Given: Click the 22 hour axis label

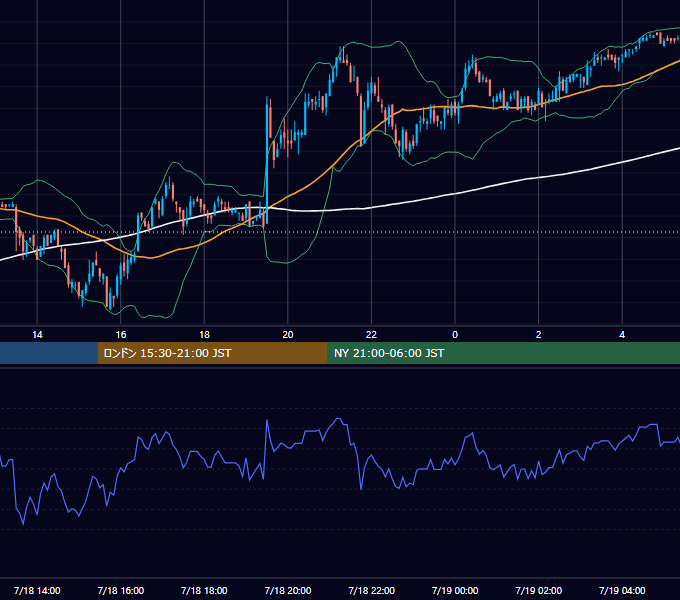Looking at the screenshot, I should [x=371, y=335].
